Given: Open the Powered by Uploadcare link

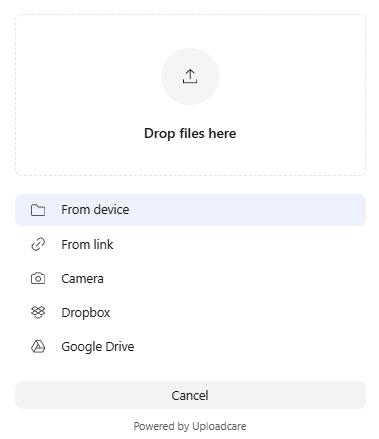Looking at the screenshot, I should click(x=190, y=426).
